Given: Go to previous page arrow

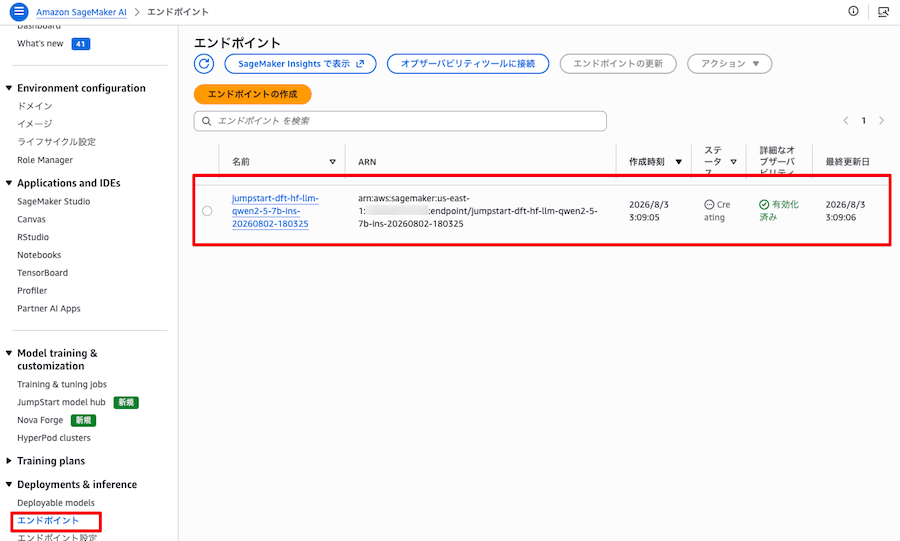Looking at the screenshot, I should pos(845,120).
